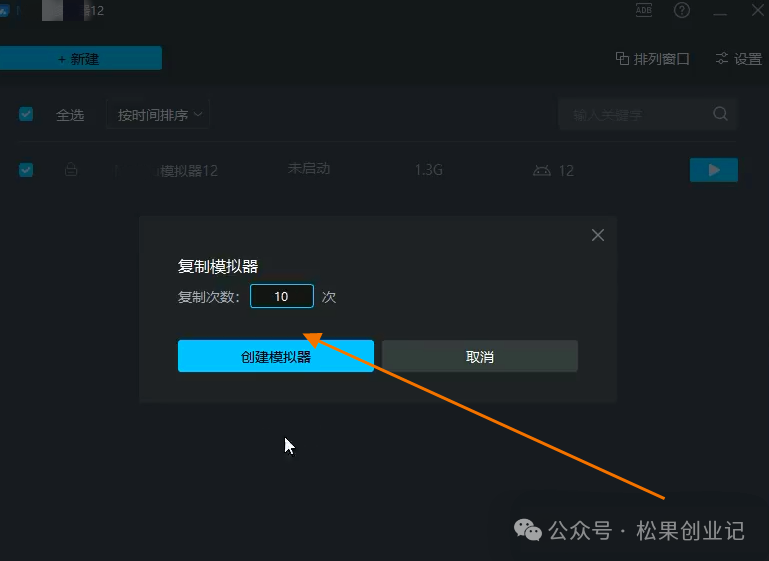Open 排列窗口 arrange windows
The height and width of the screenshot is (561, 769).
(652, 59)
